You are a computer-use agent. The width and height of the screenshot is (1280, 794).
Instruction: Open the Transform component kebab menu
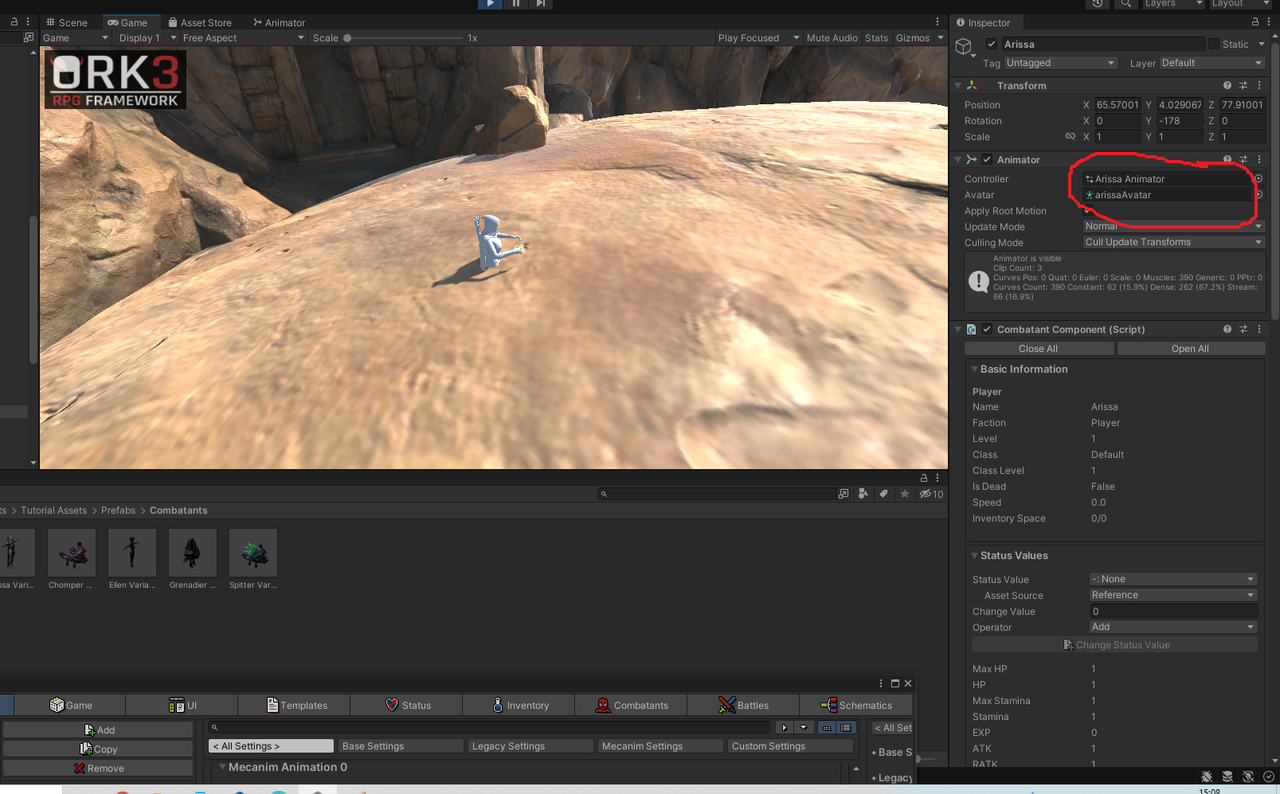coord(1260,86)
